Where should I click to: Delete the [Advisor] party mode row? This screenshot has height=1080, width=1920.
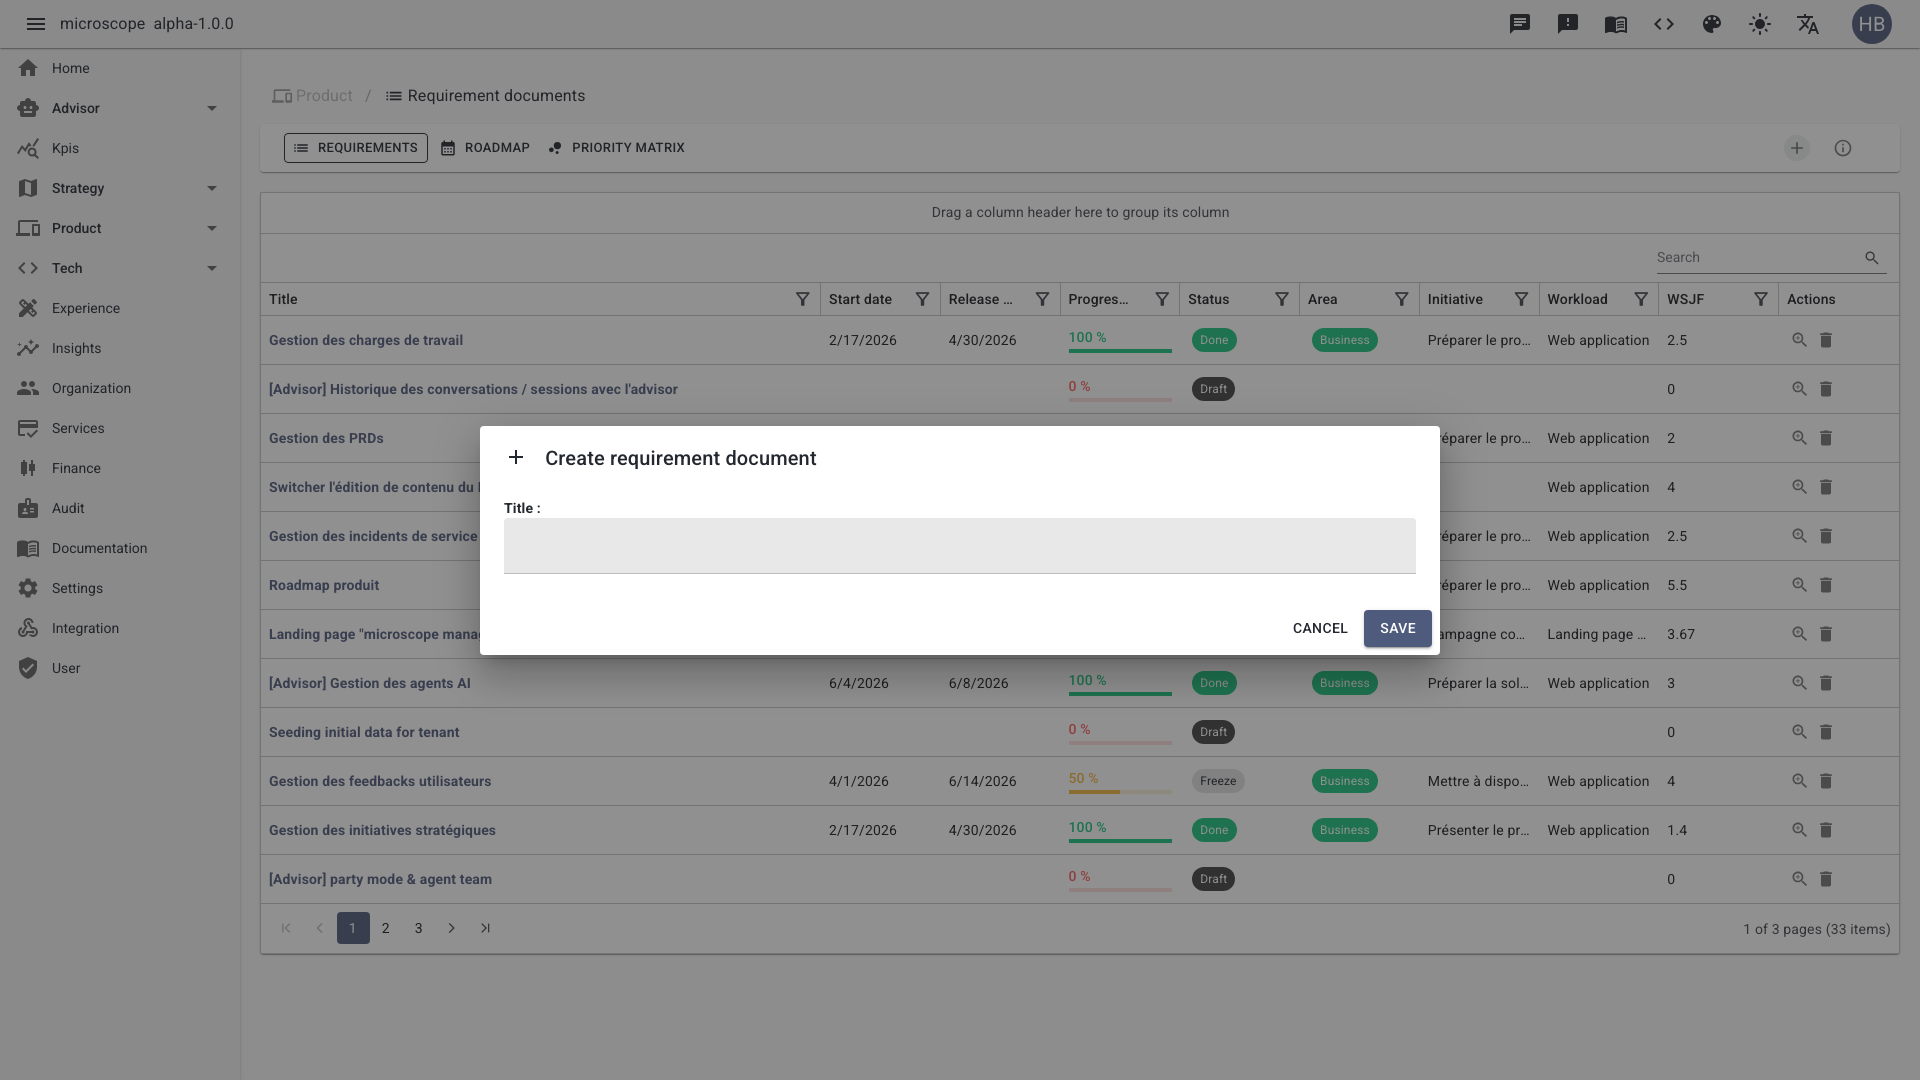click(1826, 879)
